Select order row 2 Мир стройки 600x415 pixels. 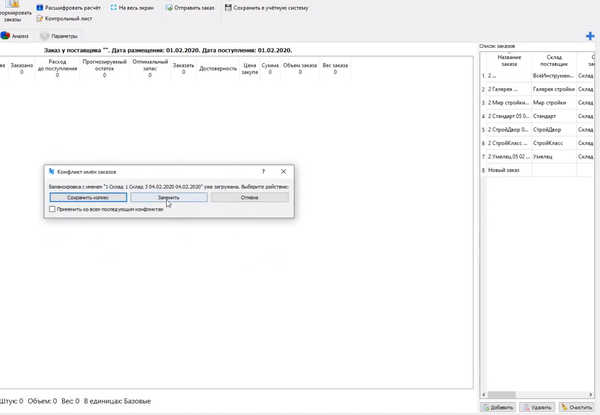pyautogui.click(x=538, y=103)
